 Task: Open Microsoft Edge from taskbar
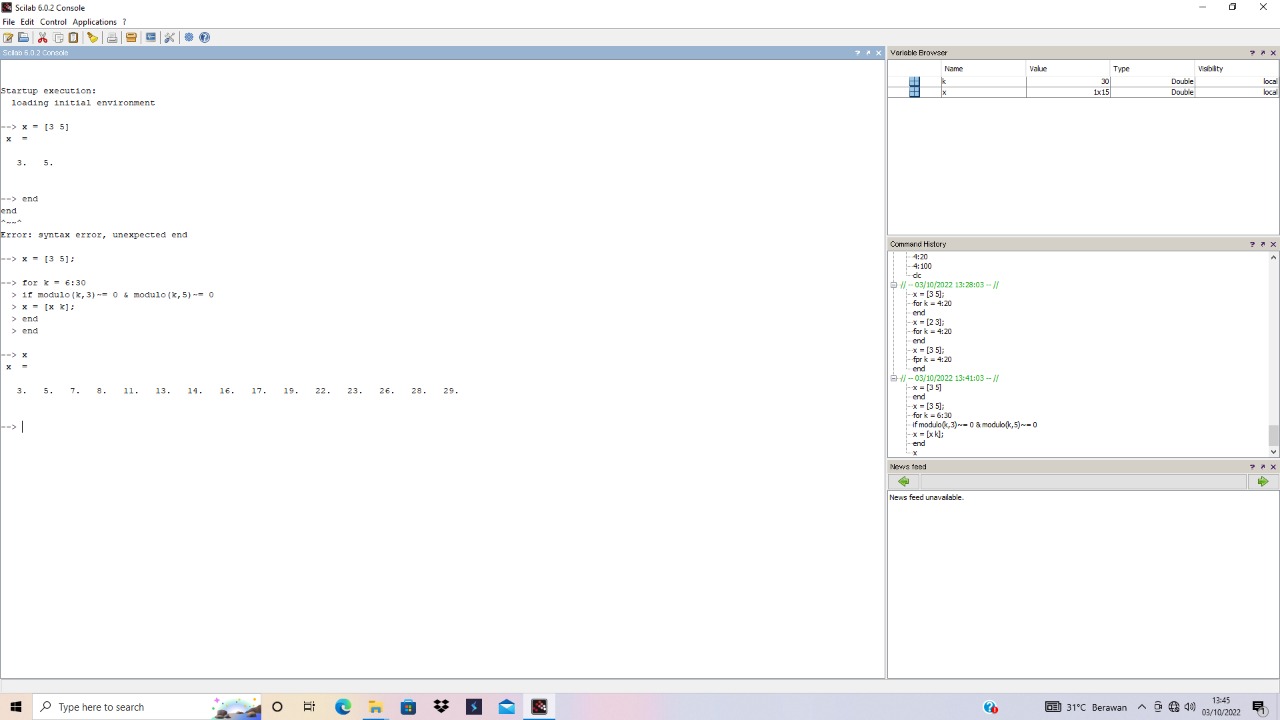343,707
